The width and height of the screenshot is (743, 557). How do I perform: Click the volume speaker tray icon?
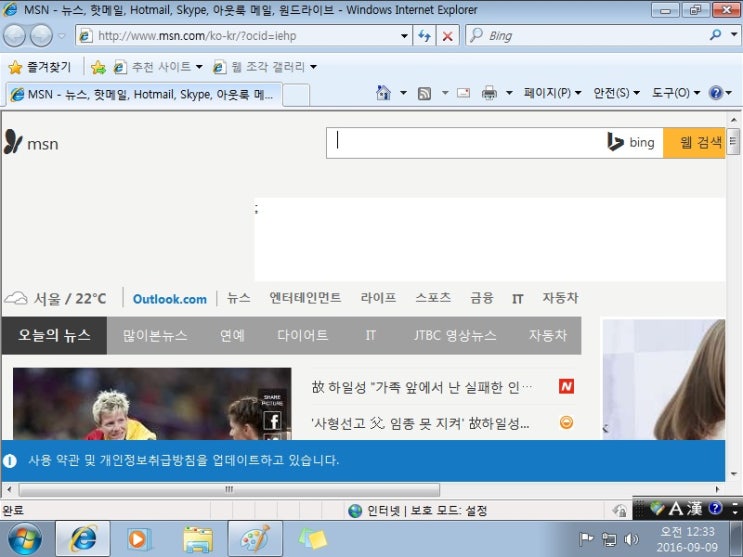[x=631, y=539]
